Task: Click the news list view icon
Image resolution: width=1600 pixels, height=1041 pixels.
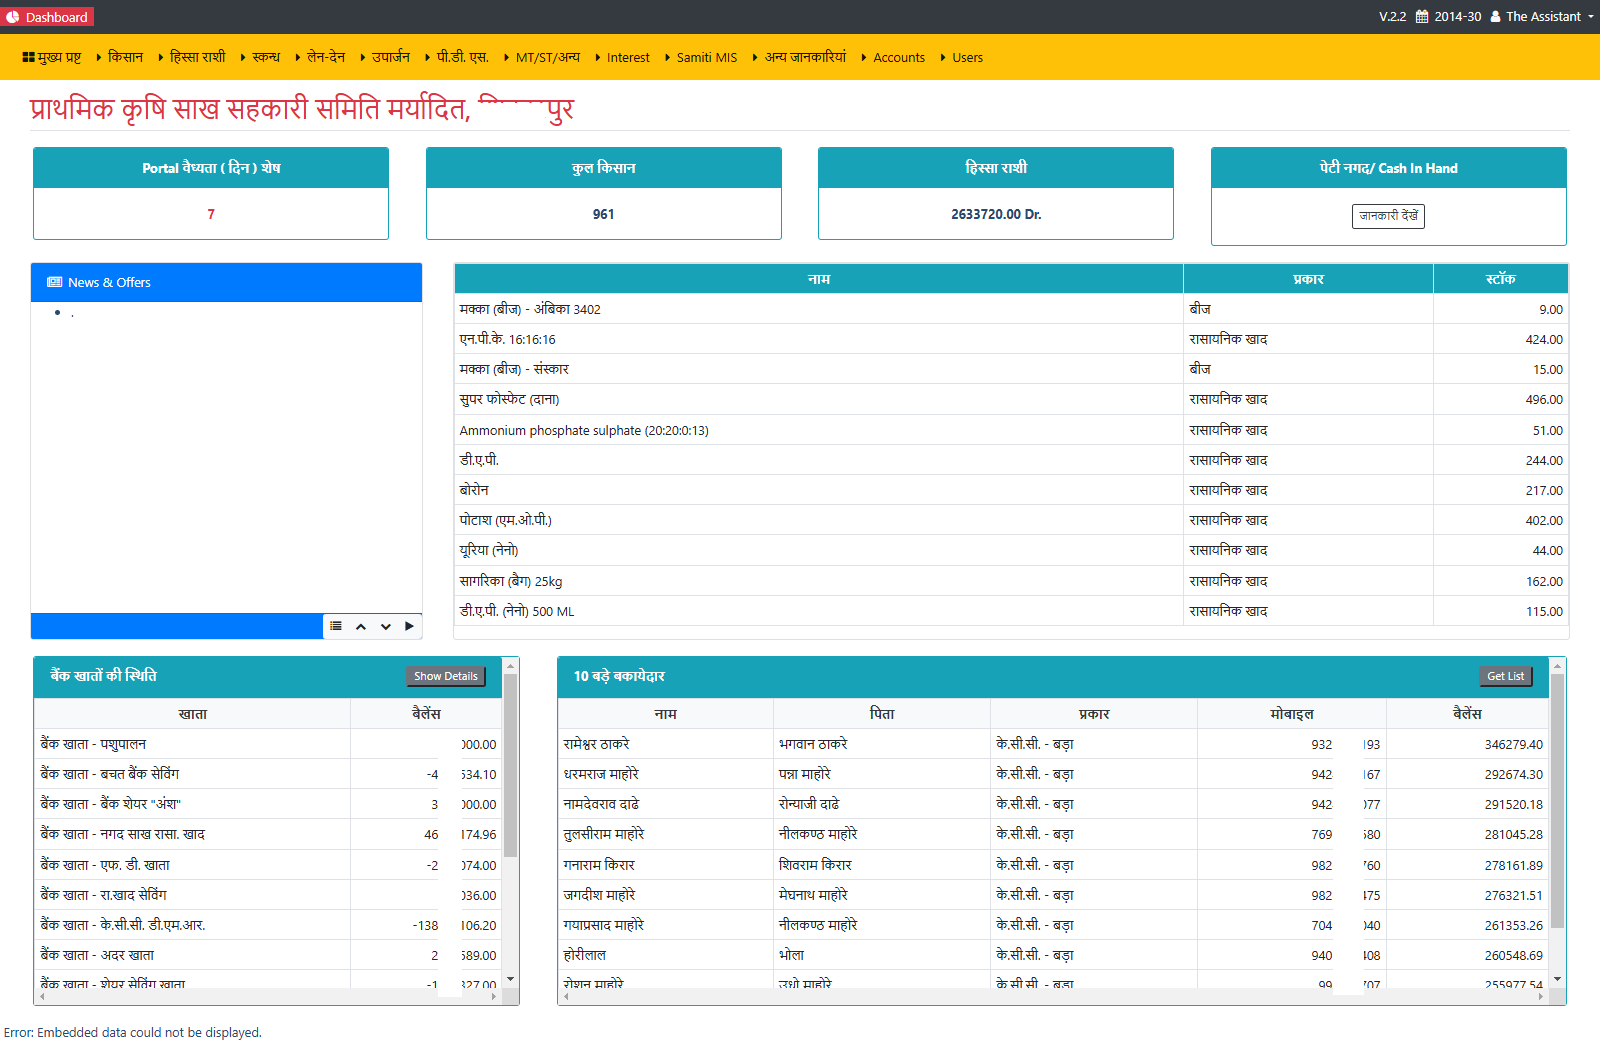Action: click(x=336, y=626)
